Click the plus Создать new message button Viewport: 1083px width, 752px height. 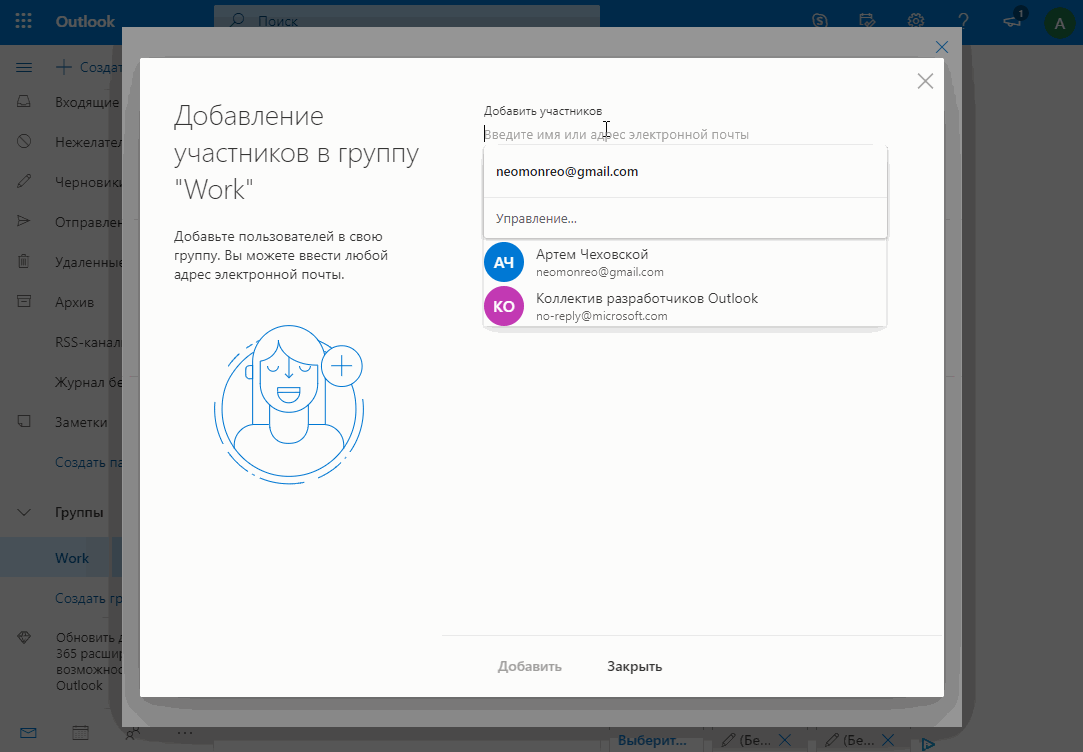[88, 67]
